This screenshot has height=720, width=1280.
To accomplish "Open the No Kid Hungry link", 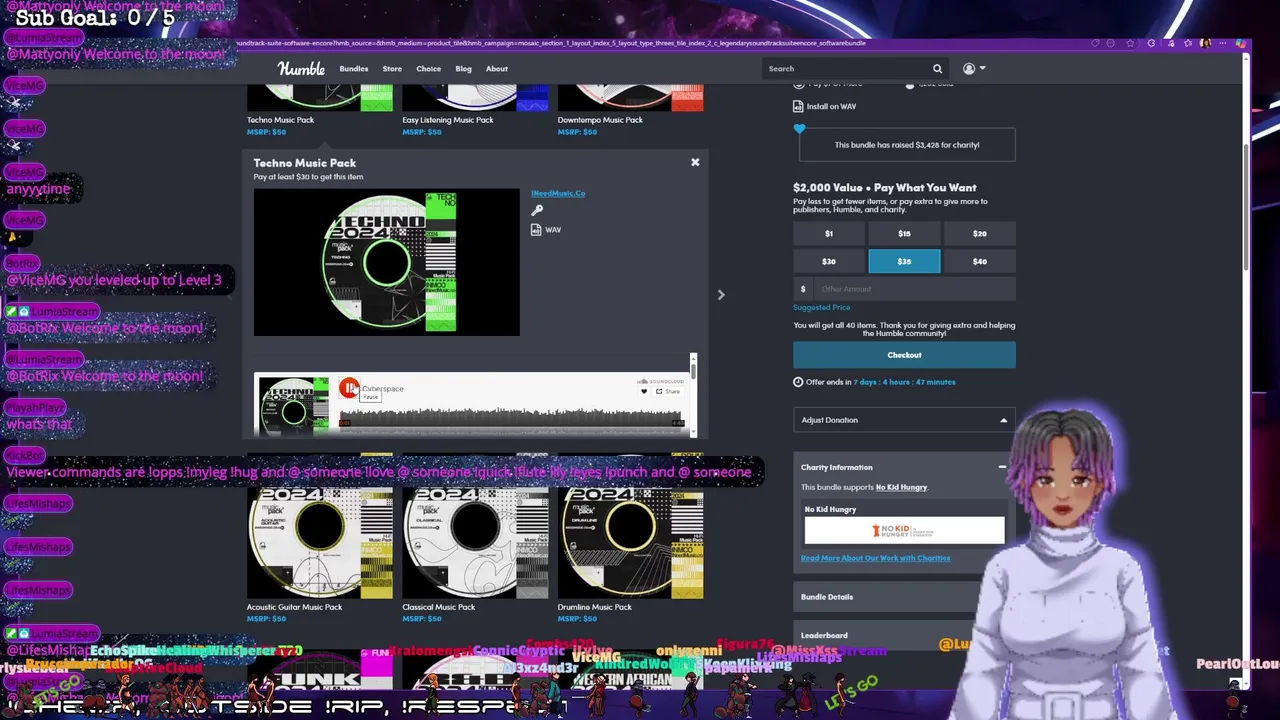I will (901, 487).
